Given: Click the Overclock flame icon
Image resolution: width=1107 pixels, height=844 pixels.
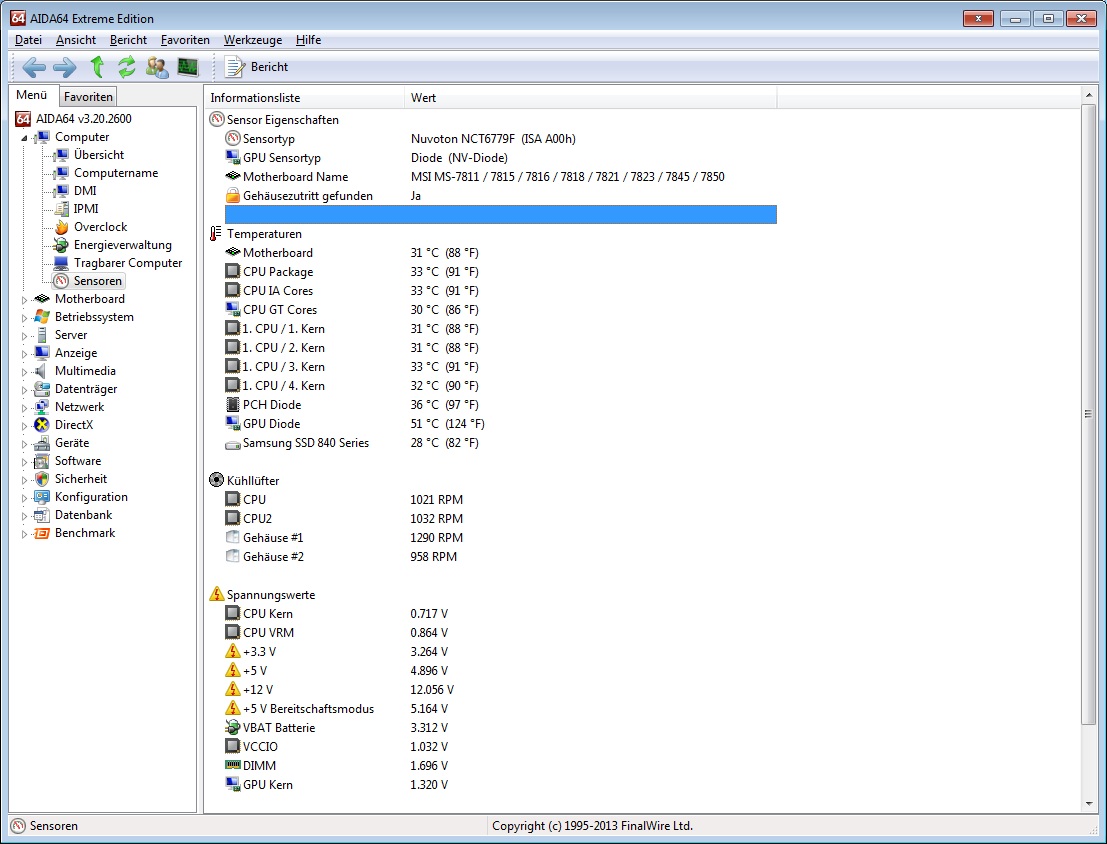Looking at the screenshot, I should pyautogui.click(x=61, y=227).
